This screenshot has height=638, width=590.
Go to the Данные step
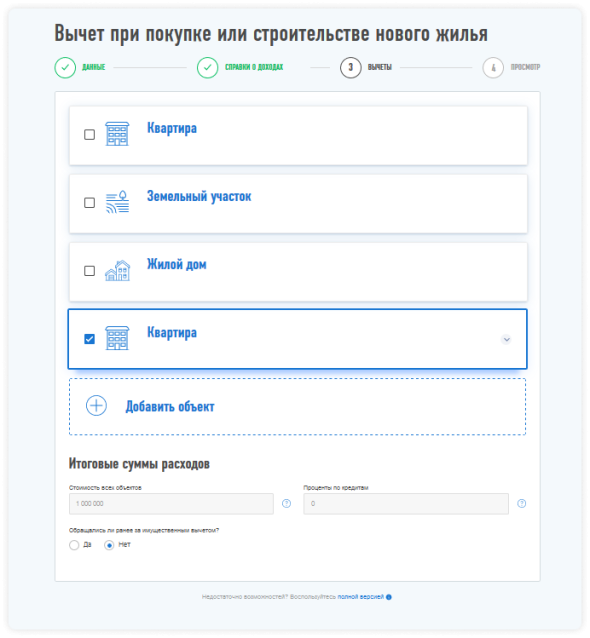(x=94, y=67)
